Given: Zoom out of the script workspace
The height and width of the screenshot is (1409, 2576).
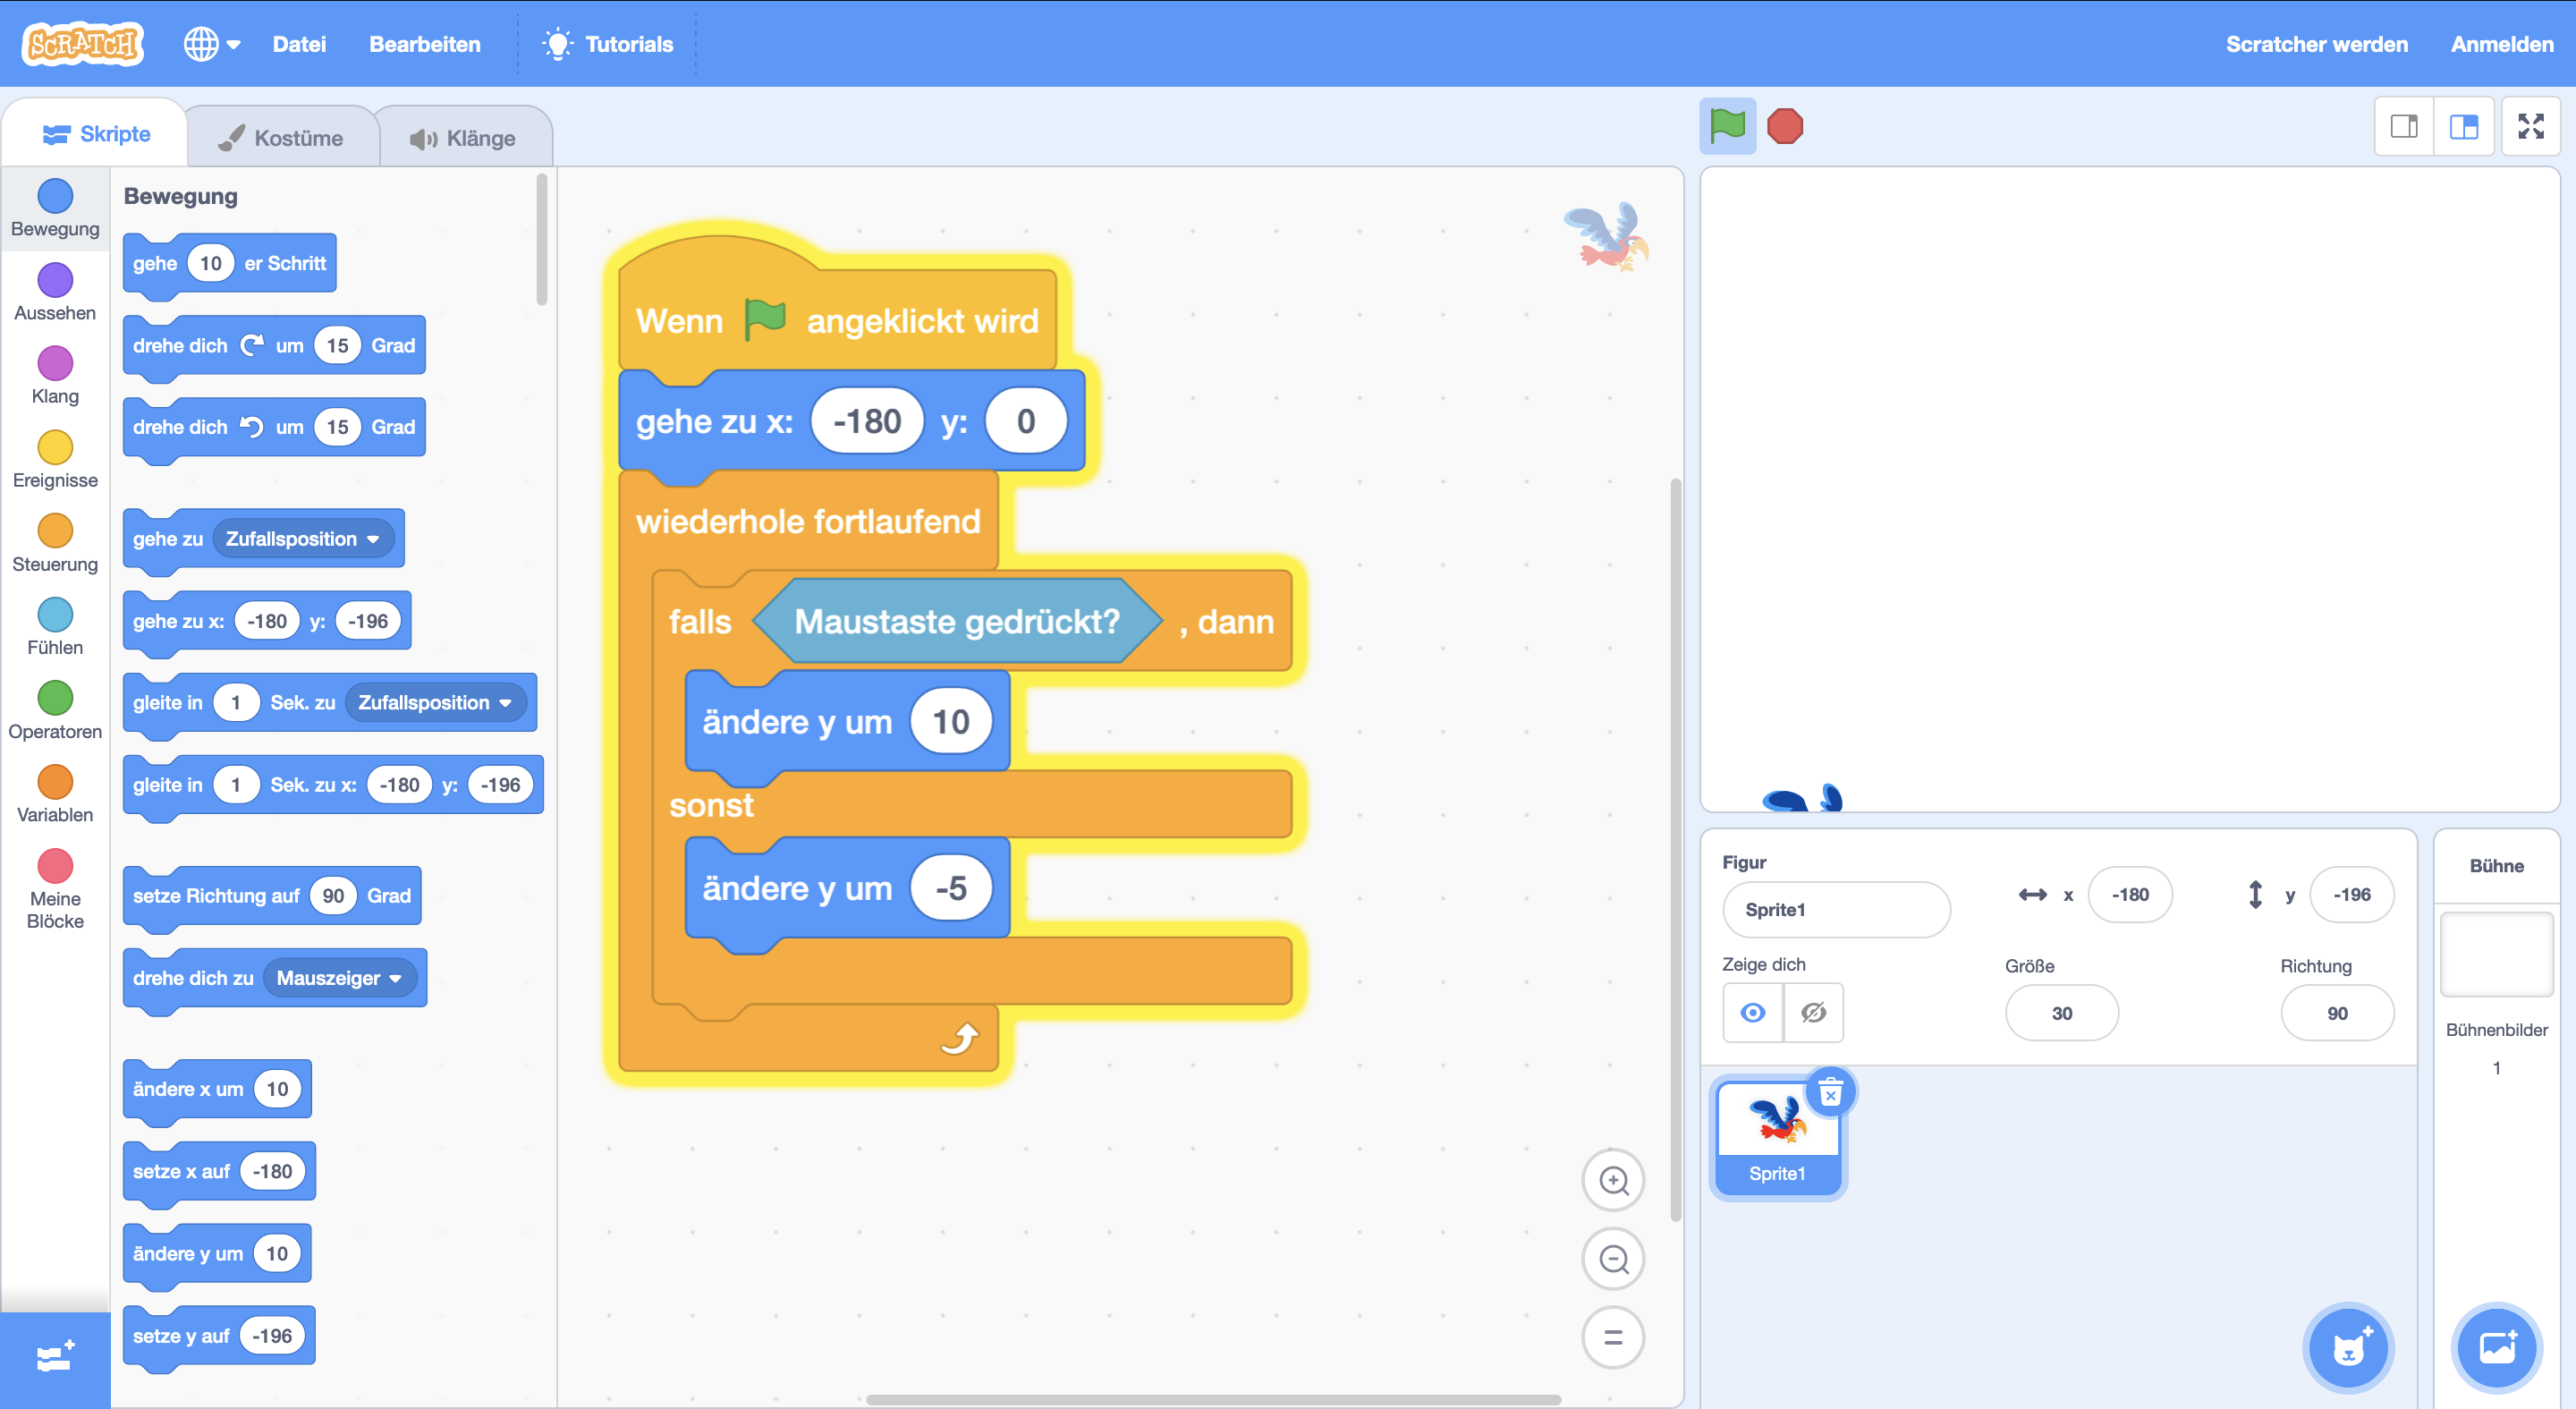Looking at the screenshot, I should coord(1612,1259).
